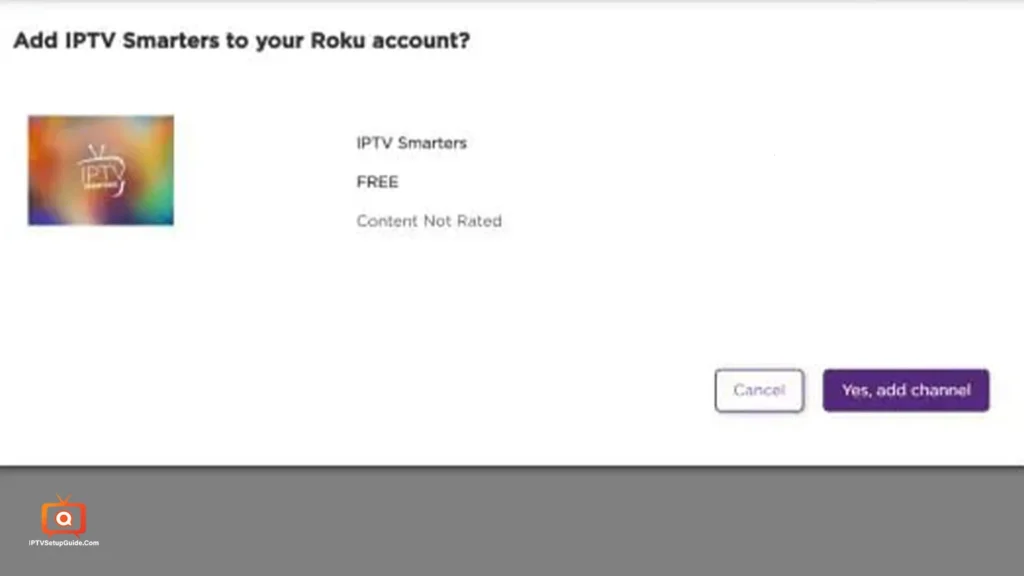
Task: Click the antenna TV logo inside the thumbnail
Action: coord(101,171)
